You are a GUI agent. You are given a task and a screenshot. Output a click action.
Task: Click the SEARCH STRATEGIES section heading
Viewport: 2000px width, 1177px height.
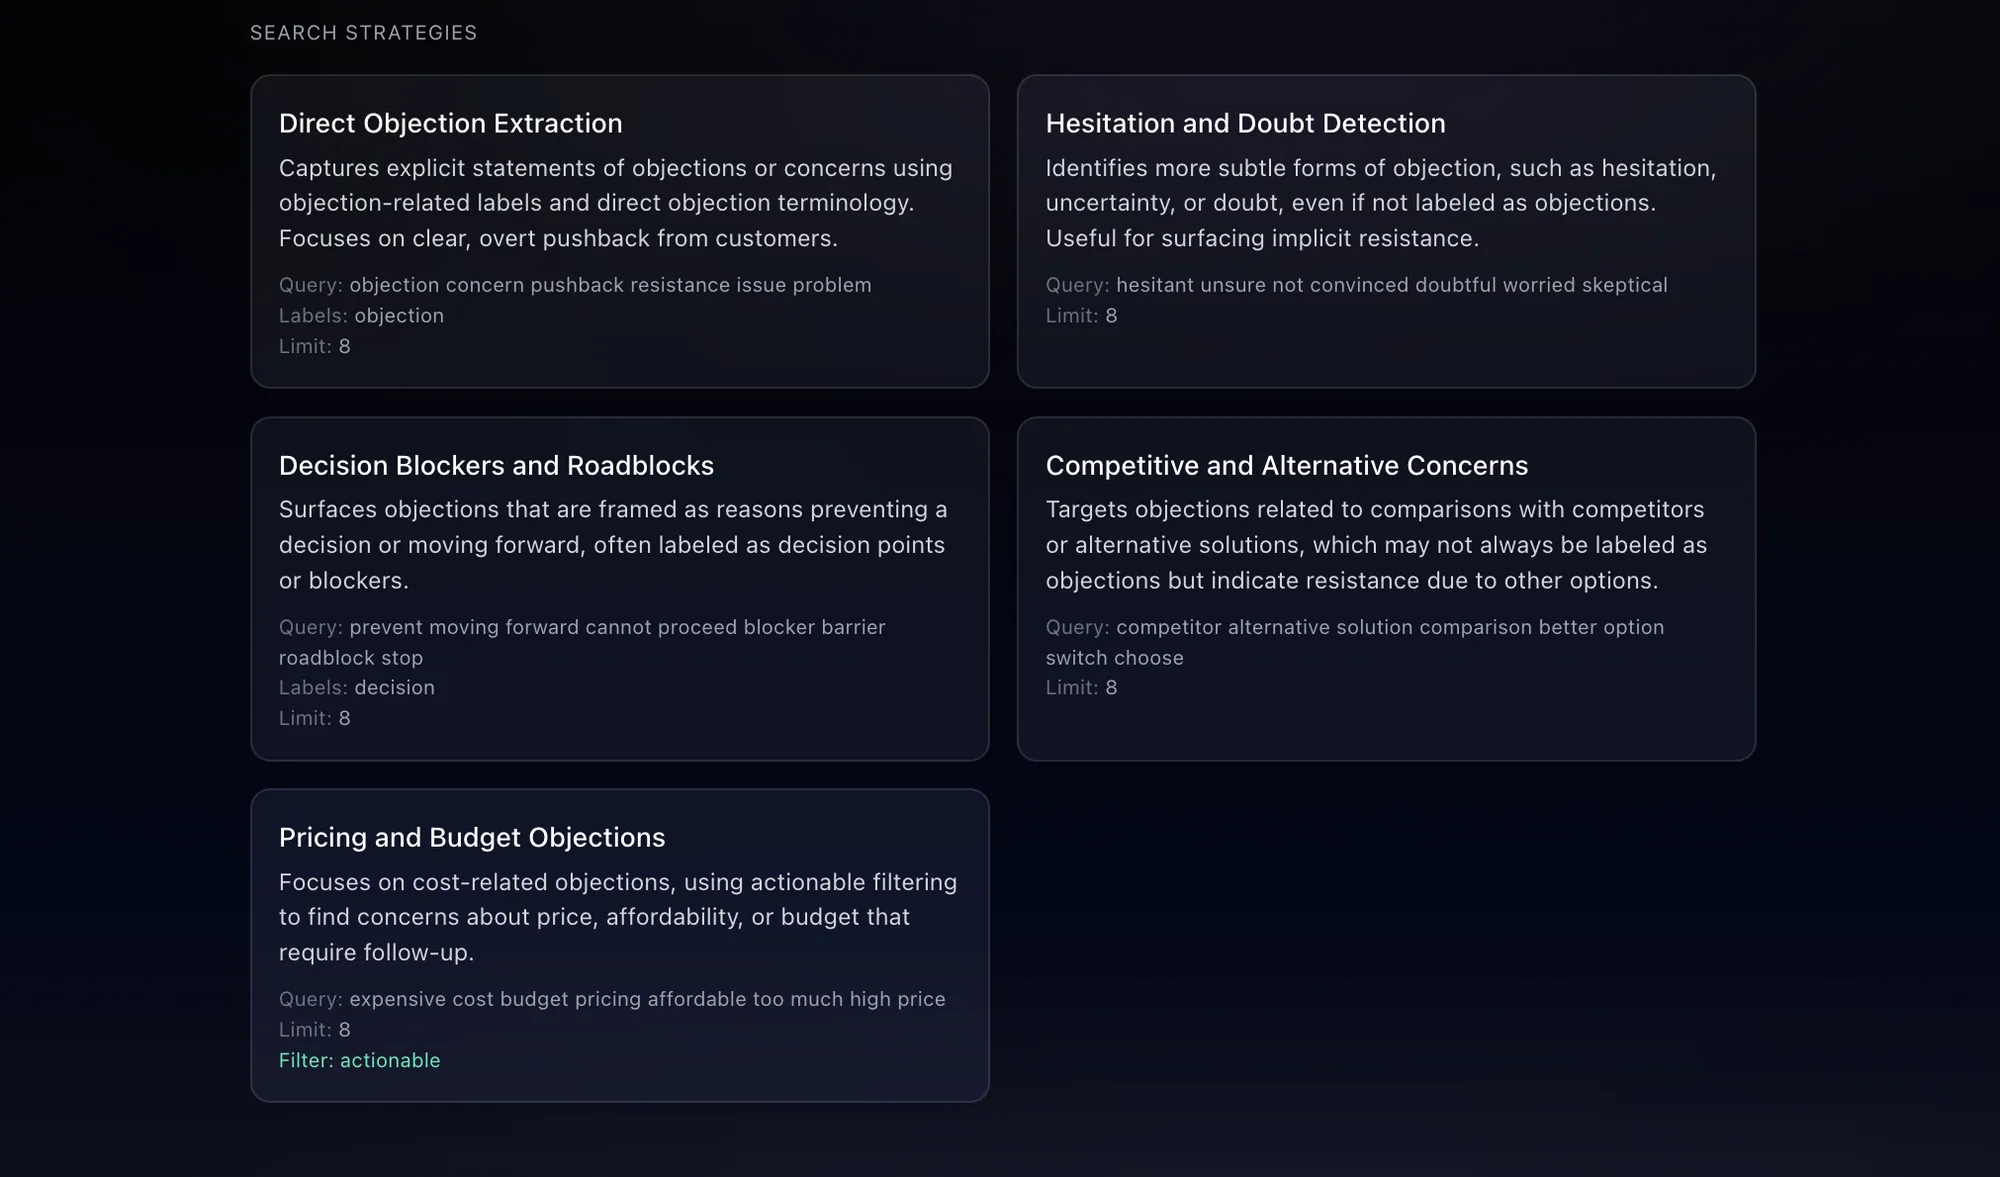[363, 33]
